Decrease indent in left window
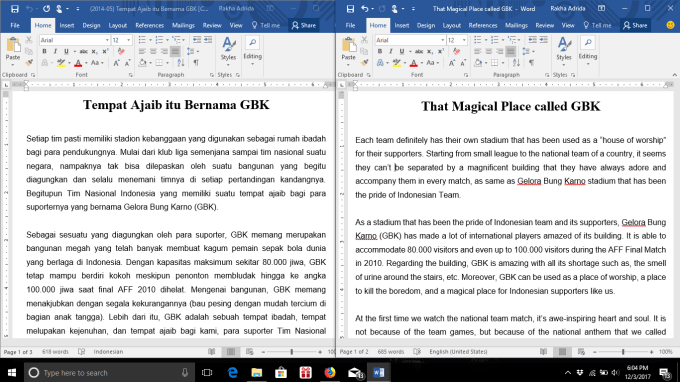 (197, 40)
